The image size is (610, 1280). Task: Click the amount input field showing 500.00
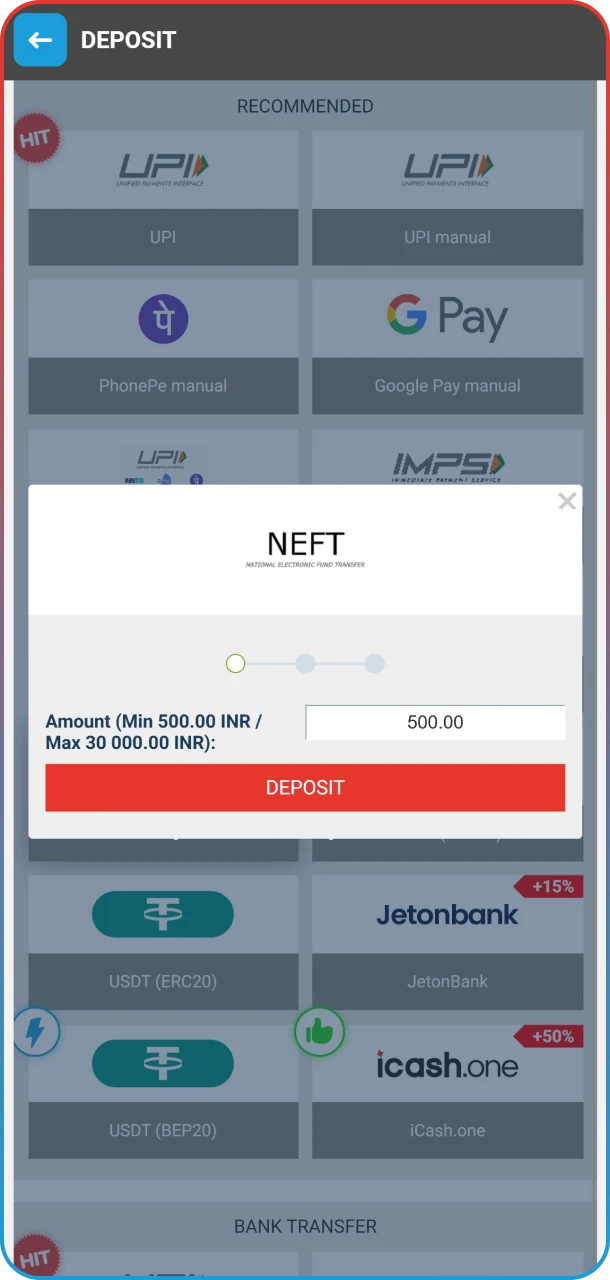point(435,722)
